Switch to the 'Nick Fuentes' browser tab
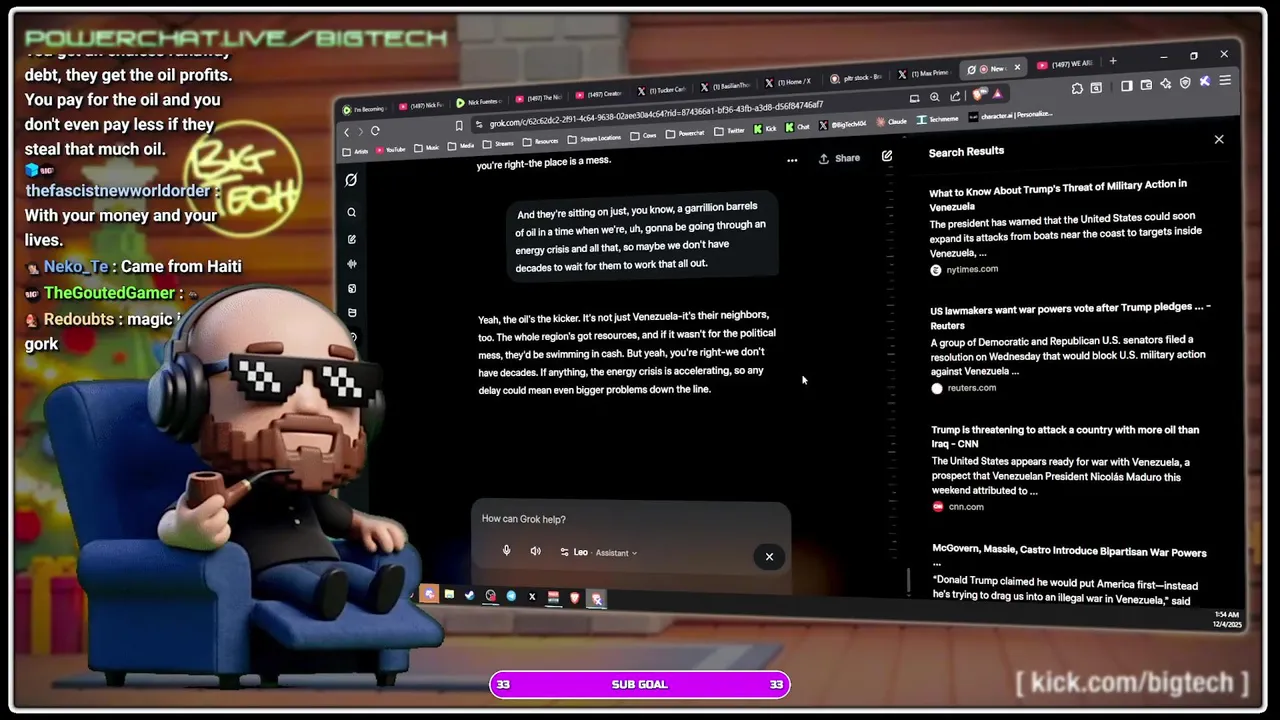The width and height of the screenshot is (1280, 720). pos(479,102)
